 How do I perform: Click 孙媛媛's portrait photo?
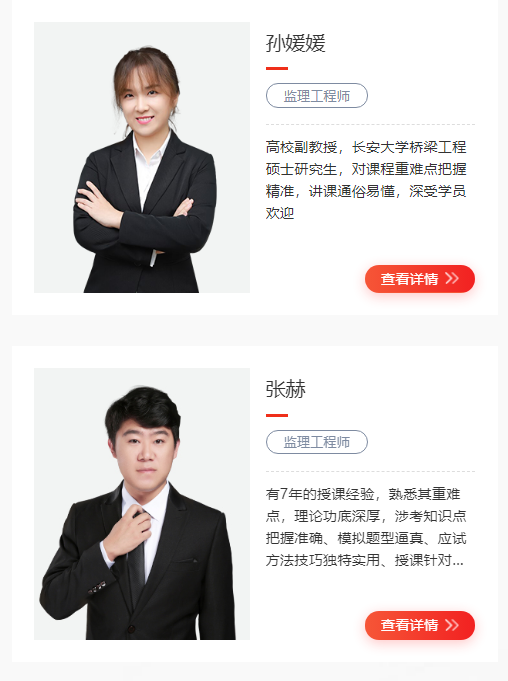(x=142, y=157)
